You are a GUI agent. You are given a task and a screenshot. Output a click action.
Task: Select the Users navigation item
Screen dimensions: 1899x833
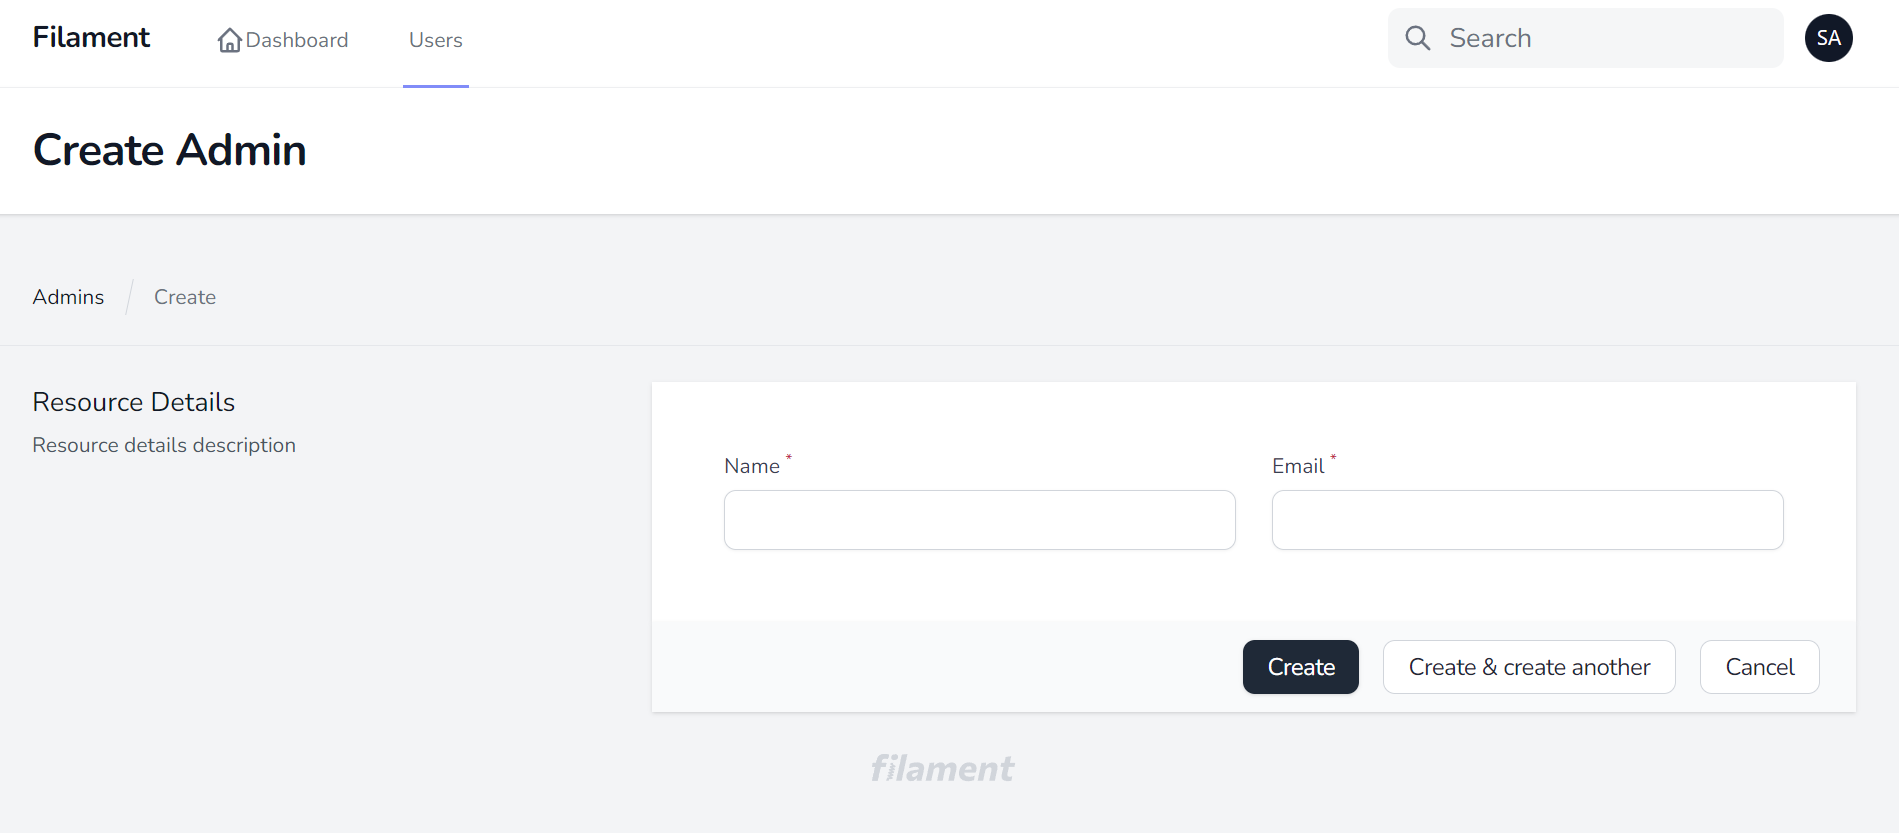pos(435,40)
